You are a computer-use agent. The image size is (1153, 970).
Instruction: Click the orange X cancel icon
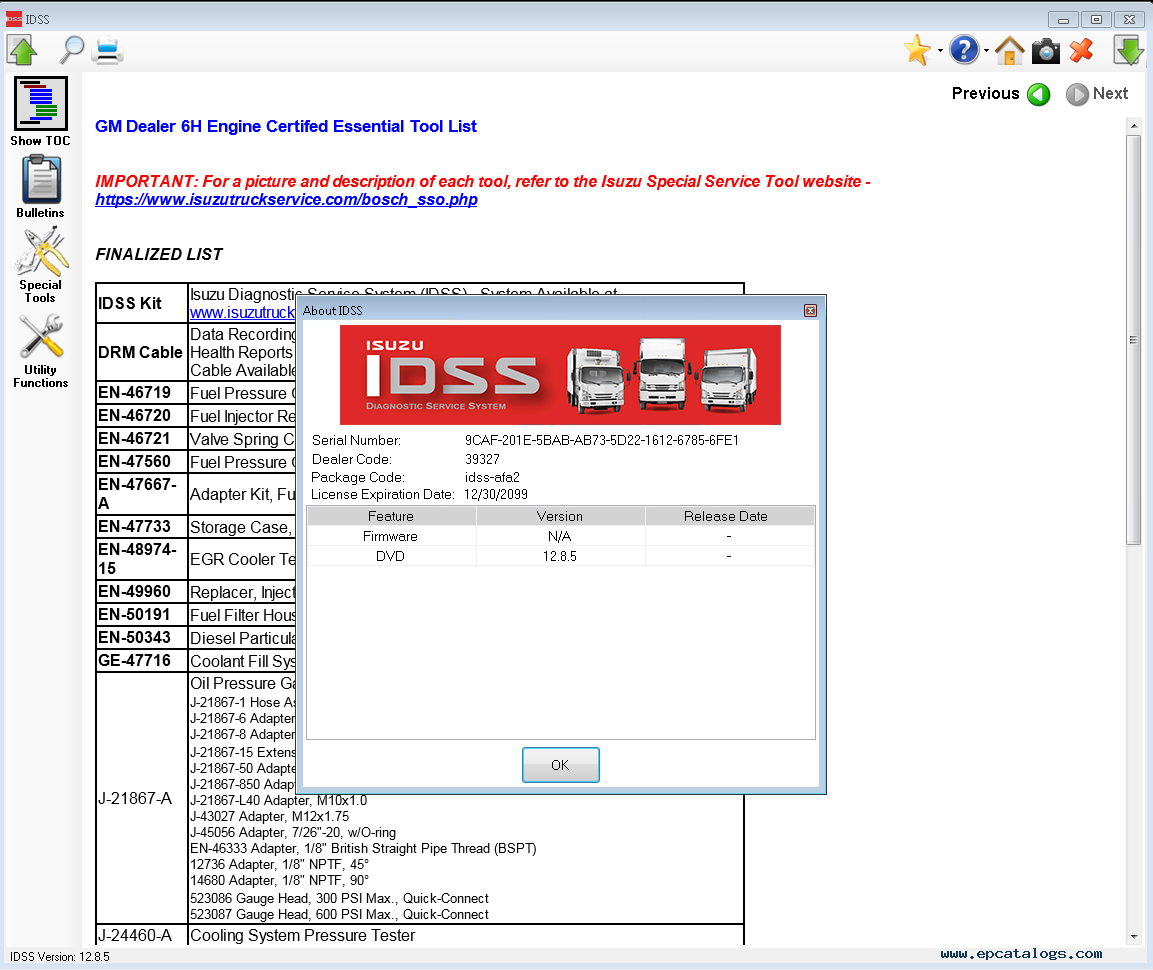[x=1082, y=51]
